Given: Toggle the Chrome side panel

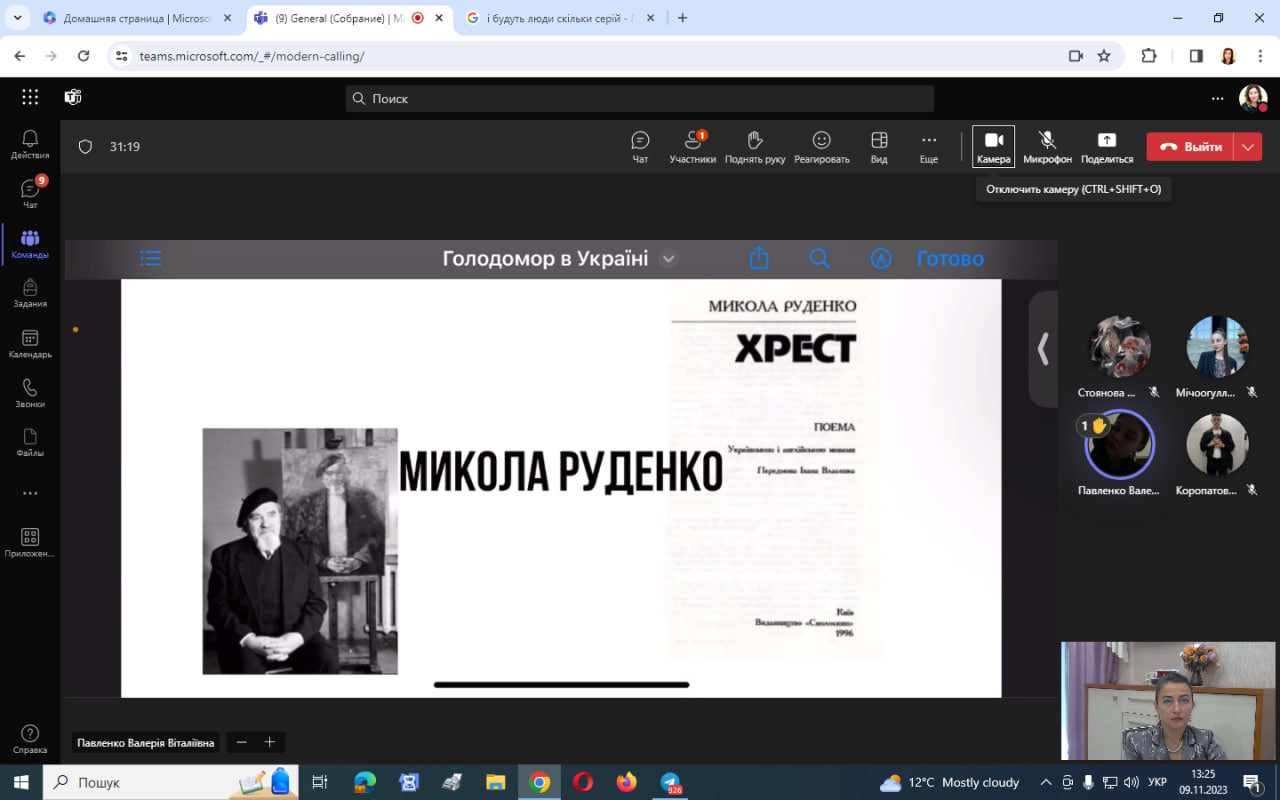Looking at the screenshot, I should coord(1196,56).
